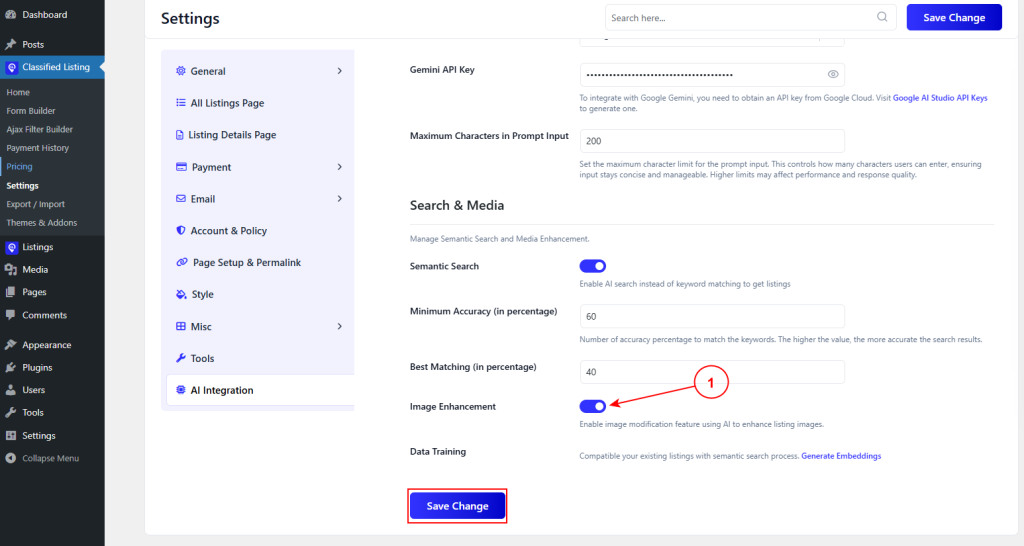Viewport: 1024px width, 546px height.
Task: Turn off the Image Enhancement toggle
Action: [x=593, y=406]
